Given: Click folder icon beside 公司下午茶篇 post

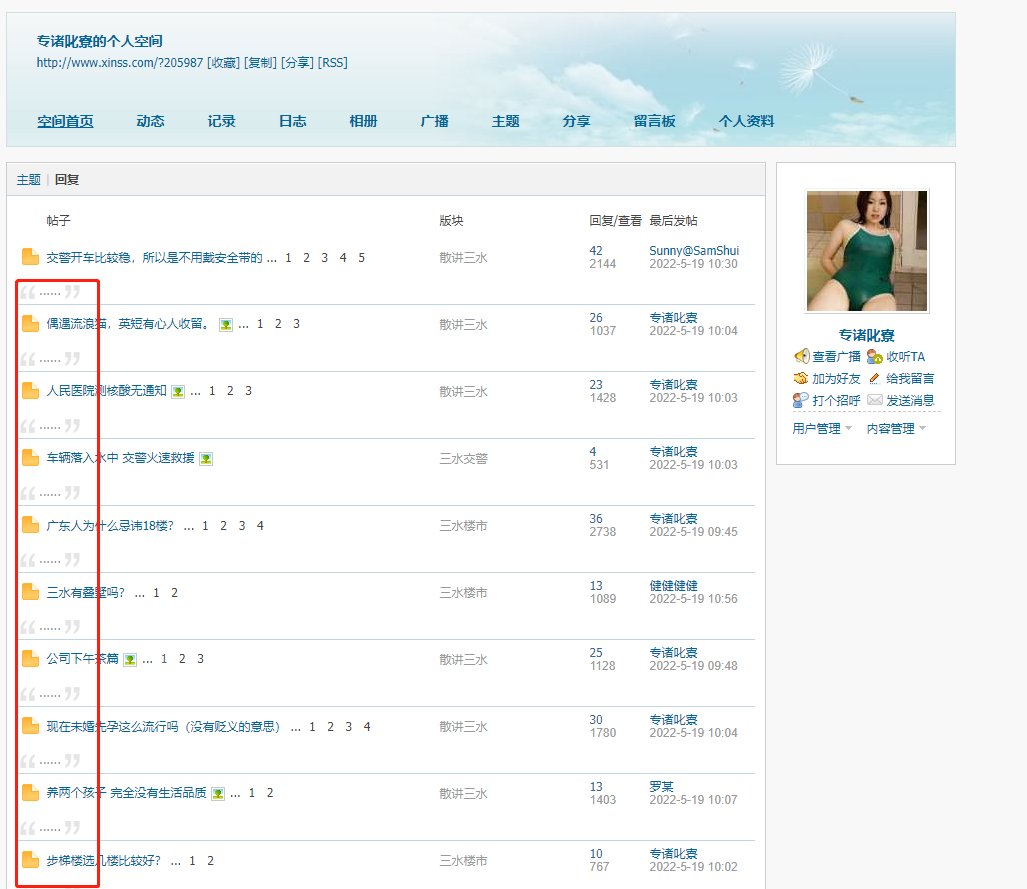Looking at the screenshot, I should [x=30, y=658].
